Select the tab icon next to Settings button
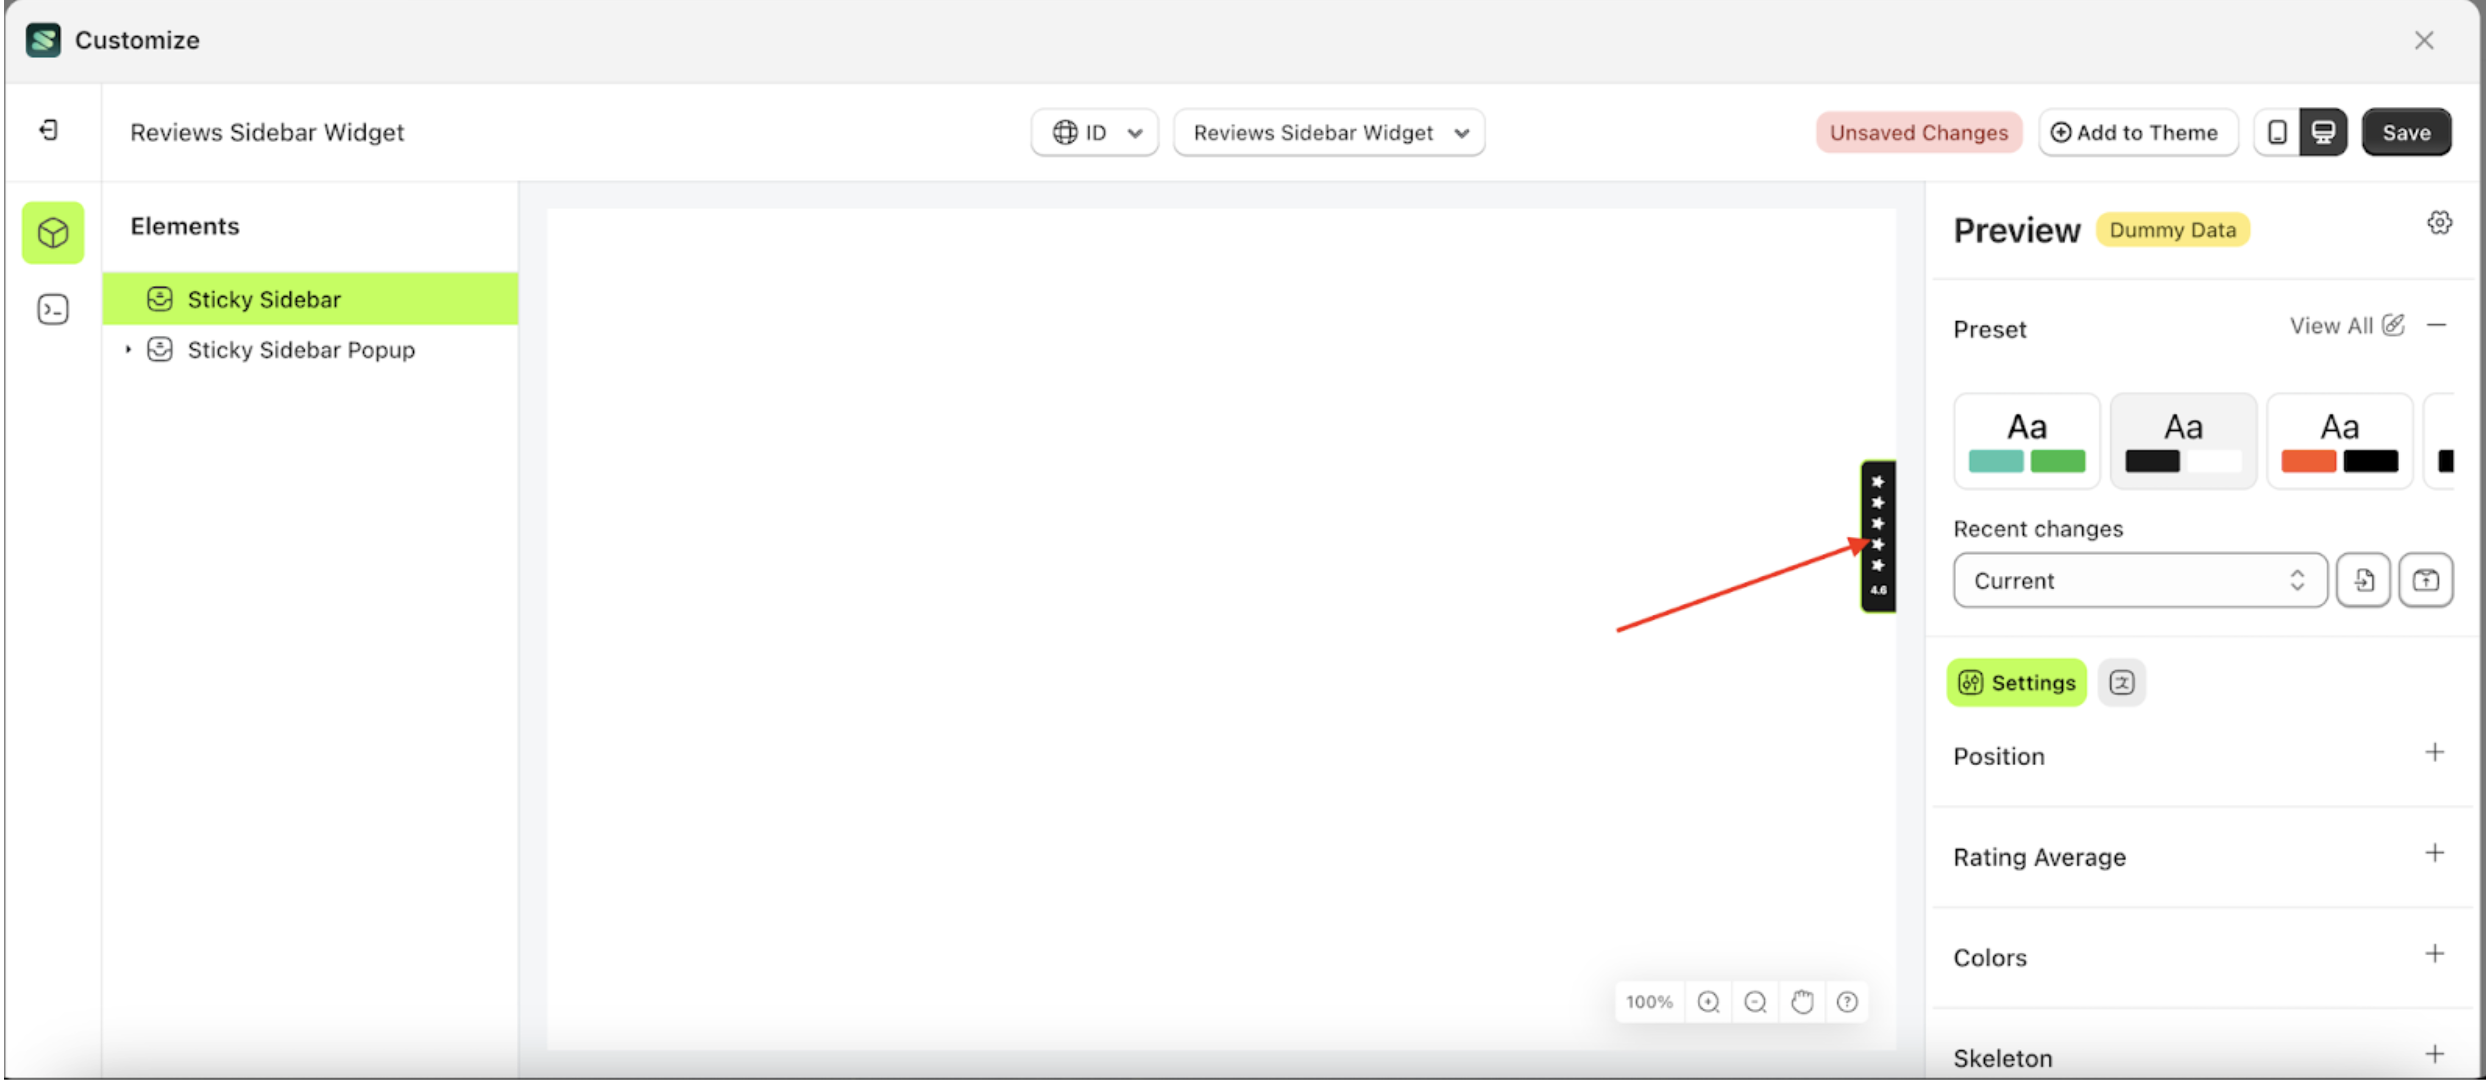The width and height of the screenshot is (2486, 1080). pos(2122,682)
